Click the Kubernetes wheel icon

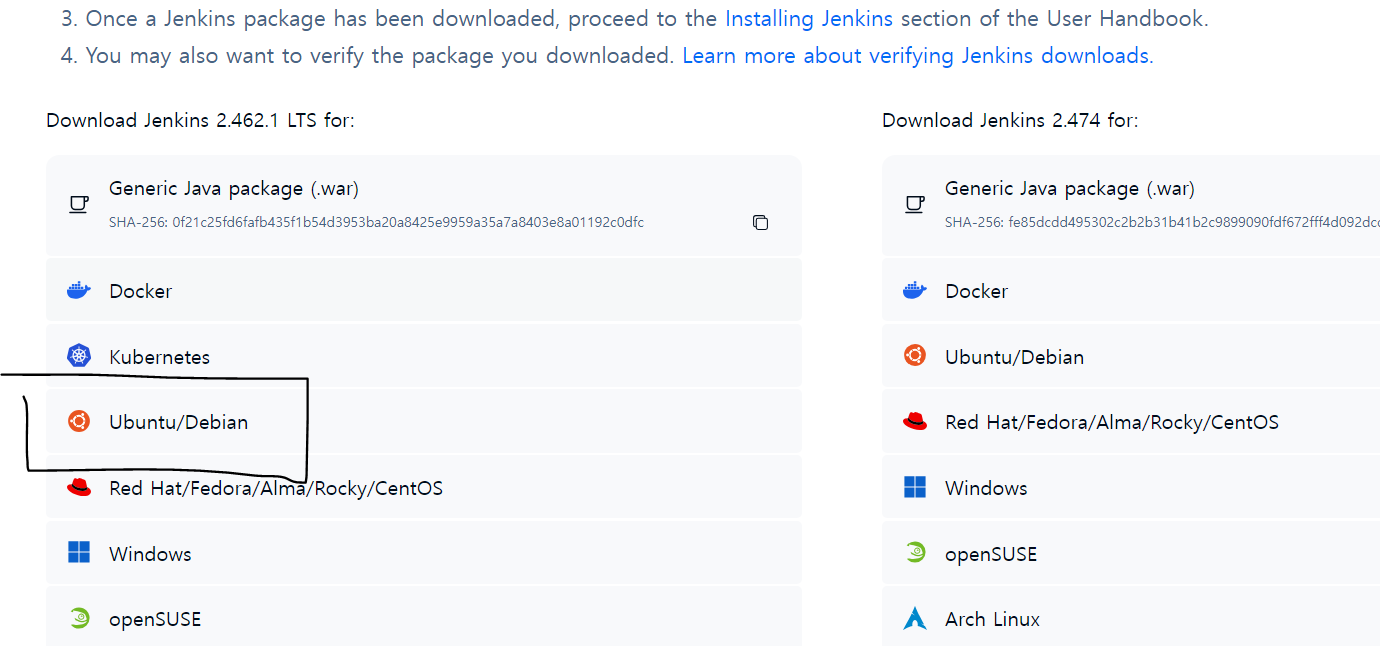tap(79, 356)
